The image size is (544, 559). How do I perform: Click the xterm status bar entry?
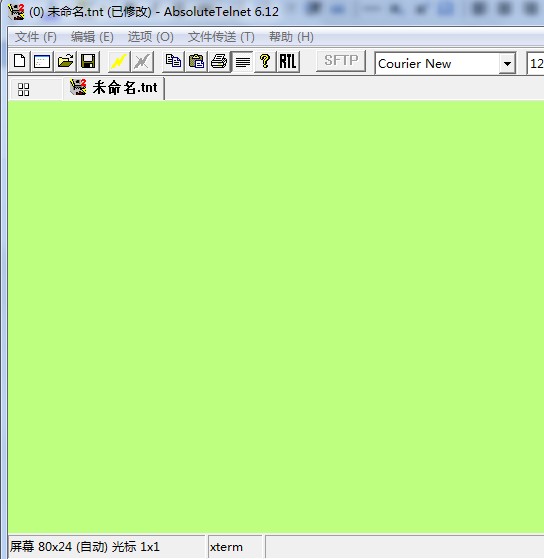(x=226, y=547)
